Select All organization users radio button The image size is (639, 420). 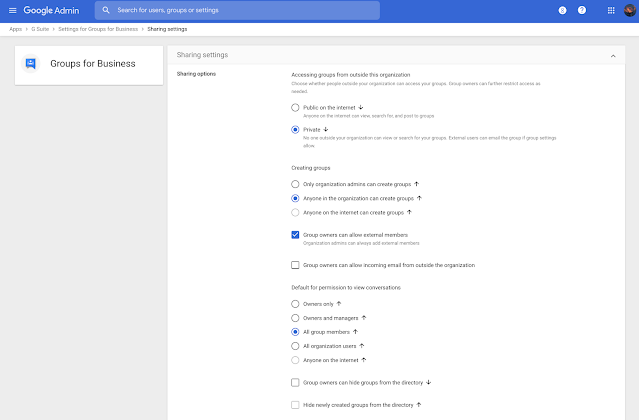click(295, 346)
